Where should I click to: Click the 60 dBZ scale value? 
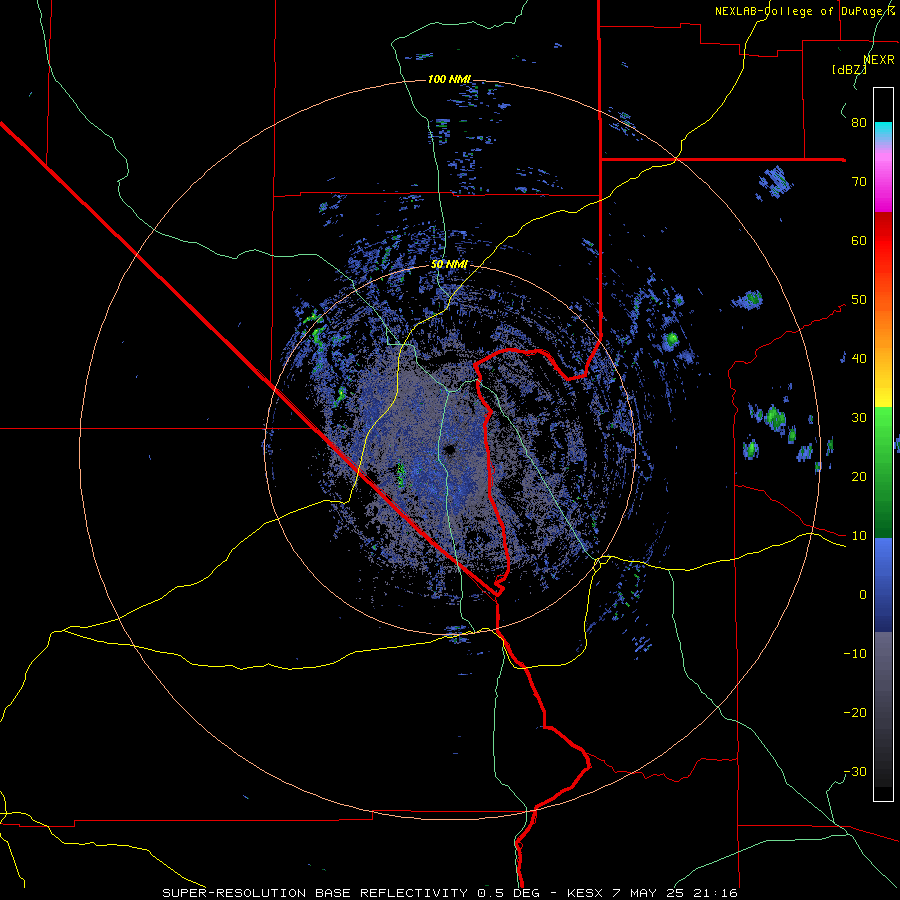coord(859,240)
